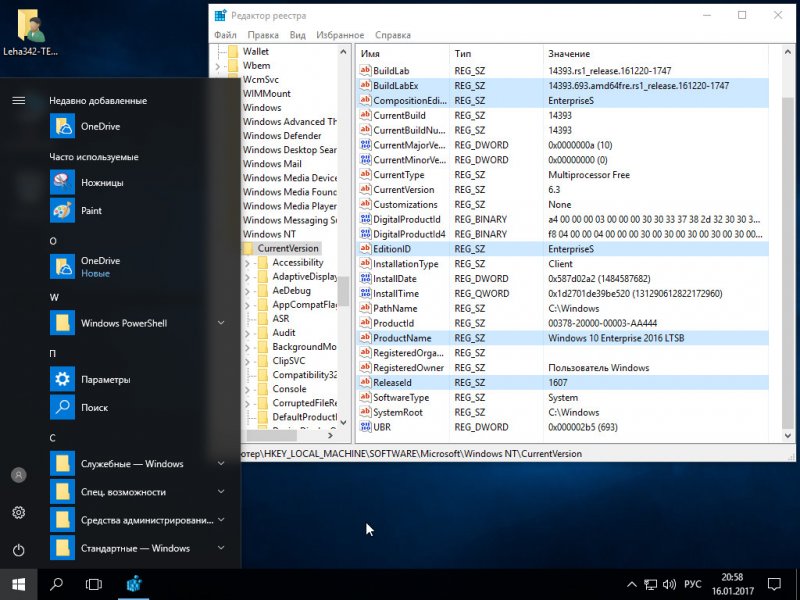Select the InstallTime QWORD icon

365,293
